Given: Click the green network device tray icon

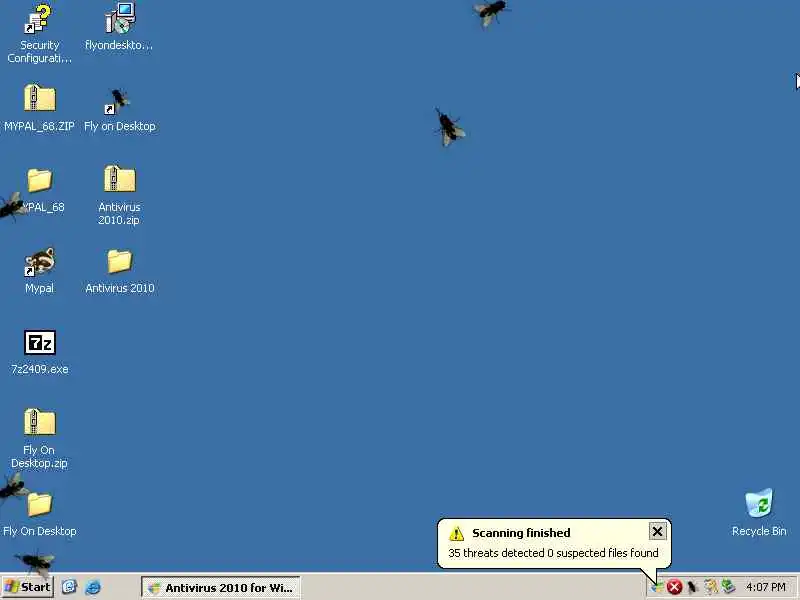Looking at the screenshot, I should [x=728, y=587].
